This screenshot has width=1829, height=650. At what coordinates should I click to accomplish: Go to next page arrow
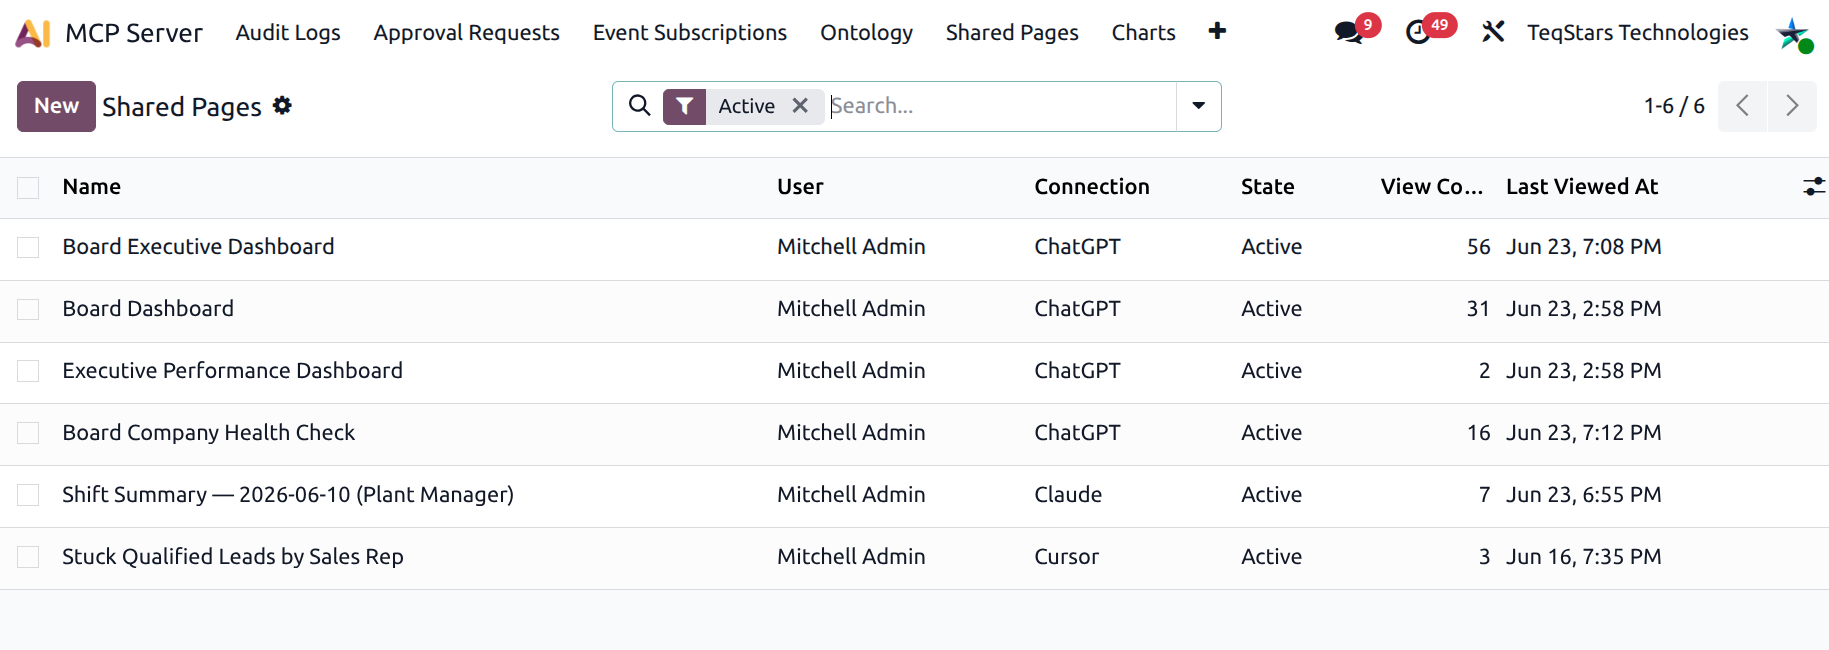(1792, 106)
